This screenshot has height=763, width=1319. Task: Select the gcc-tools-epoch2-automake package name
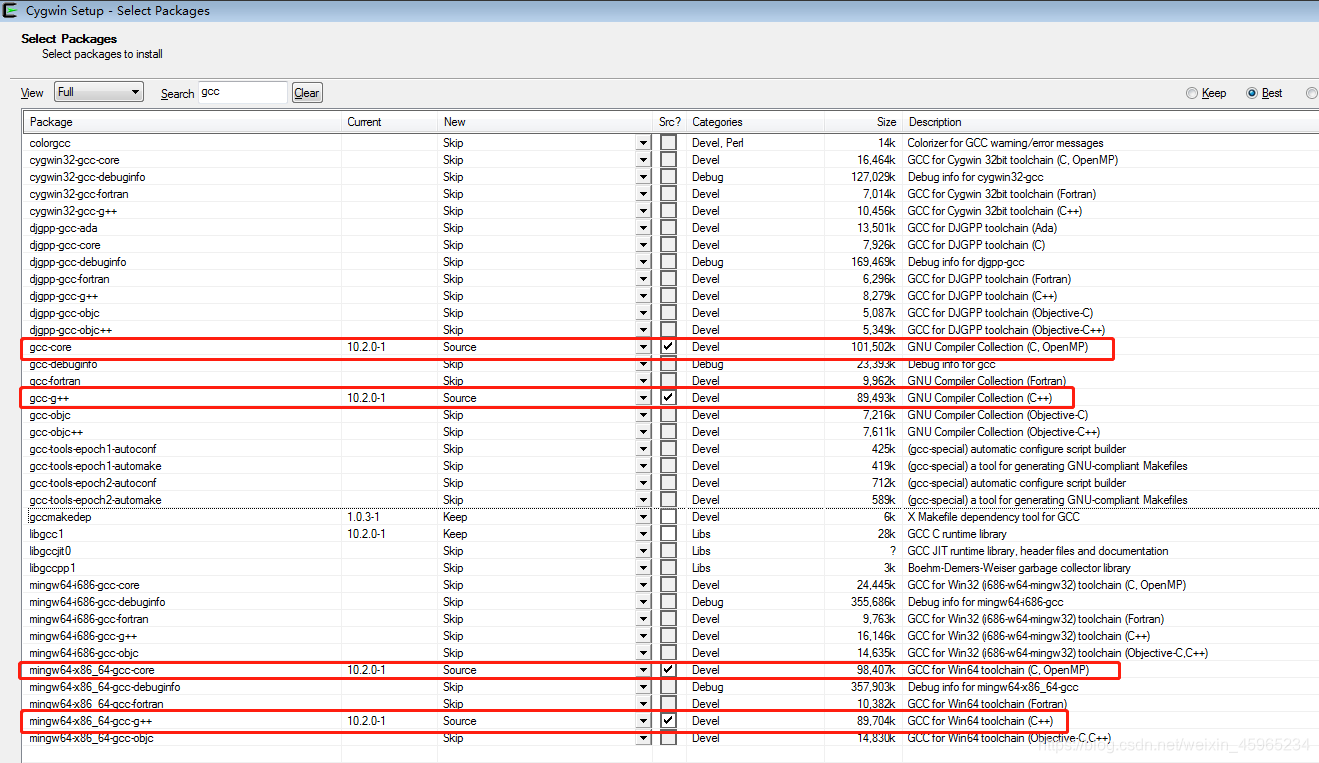(x=95, y=500)
